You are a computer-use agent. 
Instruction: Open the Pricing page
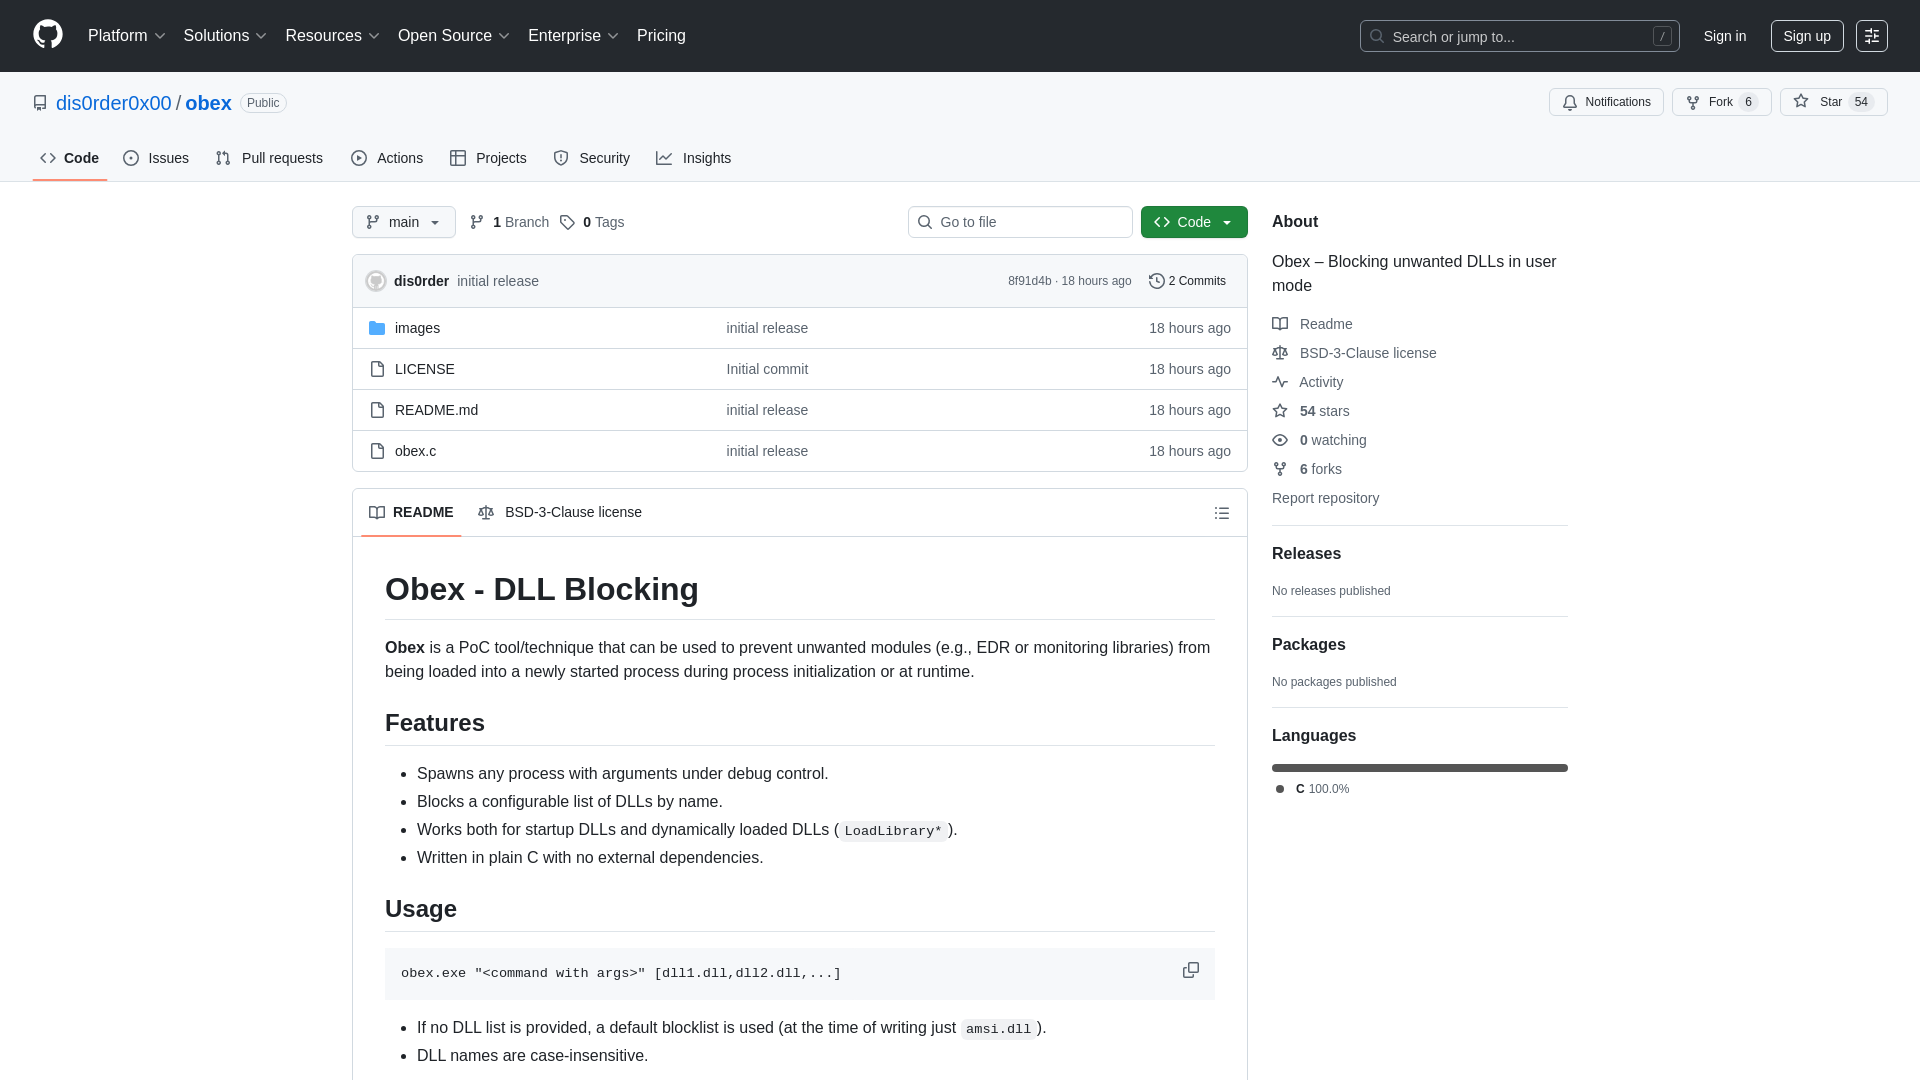click(x=661, y=36)
